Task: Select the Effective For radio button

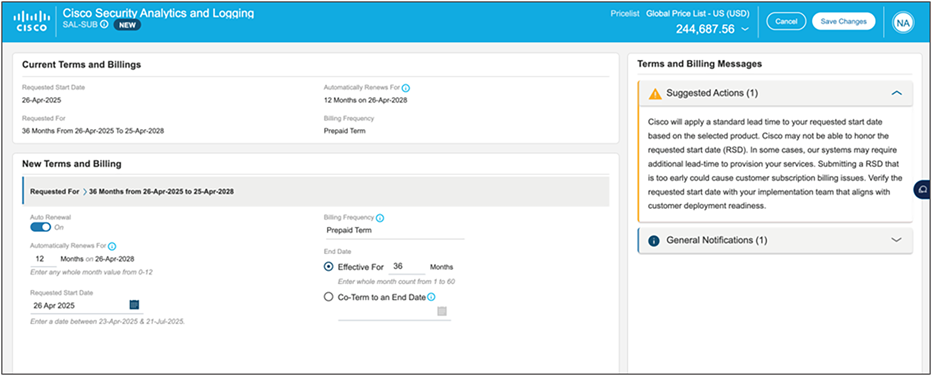Action: pyautogui.click(x=329, y=267)
